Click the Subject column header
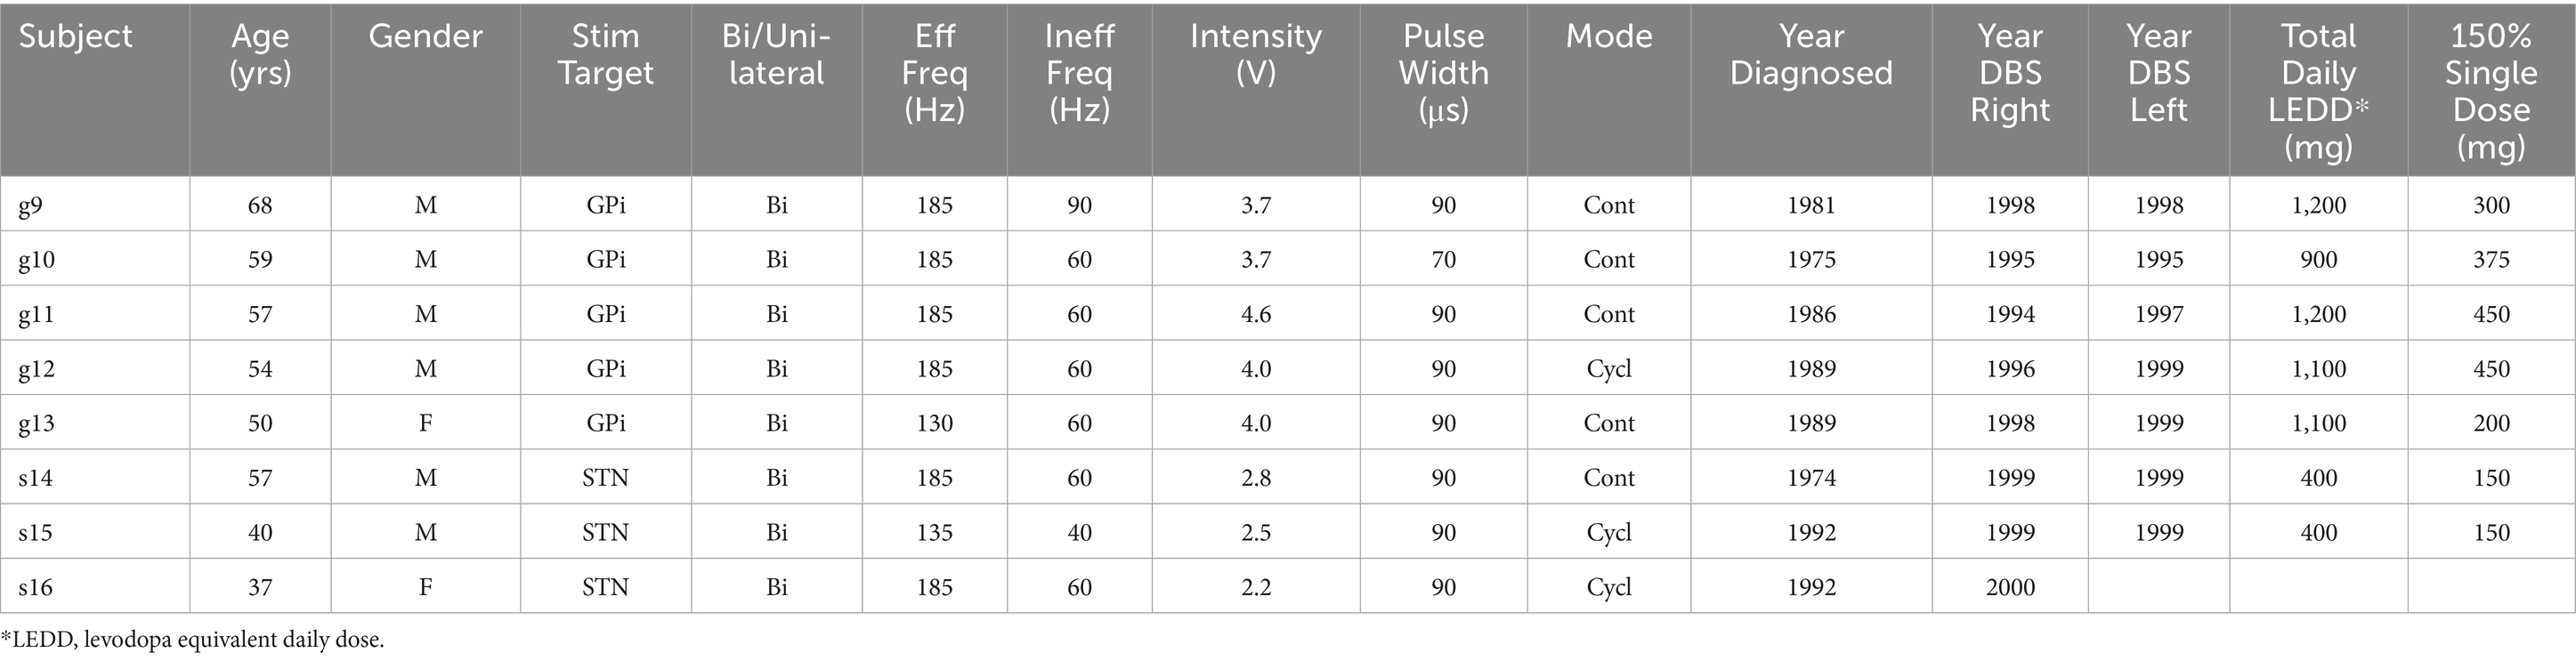Screen dimensions: 2576x661 point(76,37)
